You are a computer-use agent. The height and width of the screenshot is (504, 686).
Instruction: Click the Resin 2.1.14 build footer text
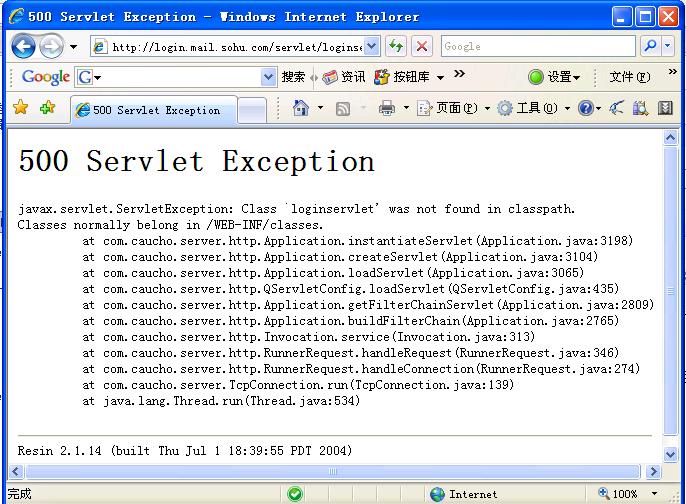pos(185,451)
